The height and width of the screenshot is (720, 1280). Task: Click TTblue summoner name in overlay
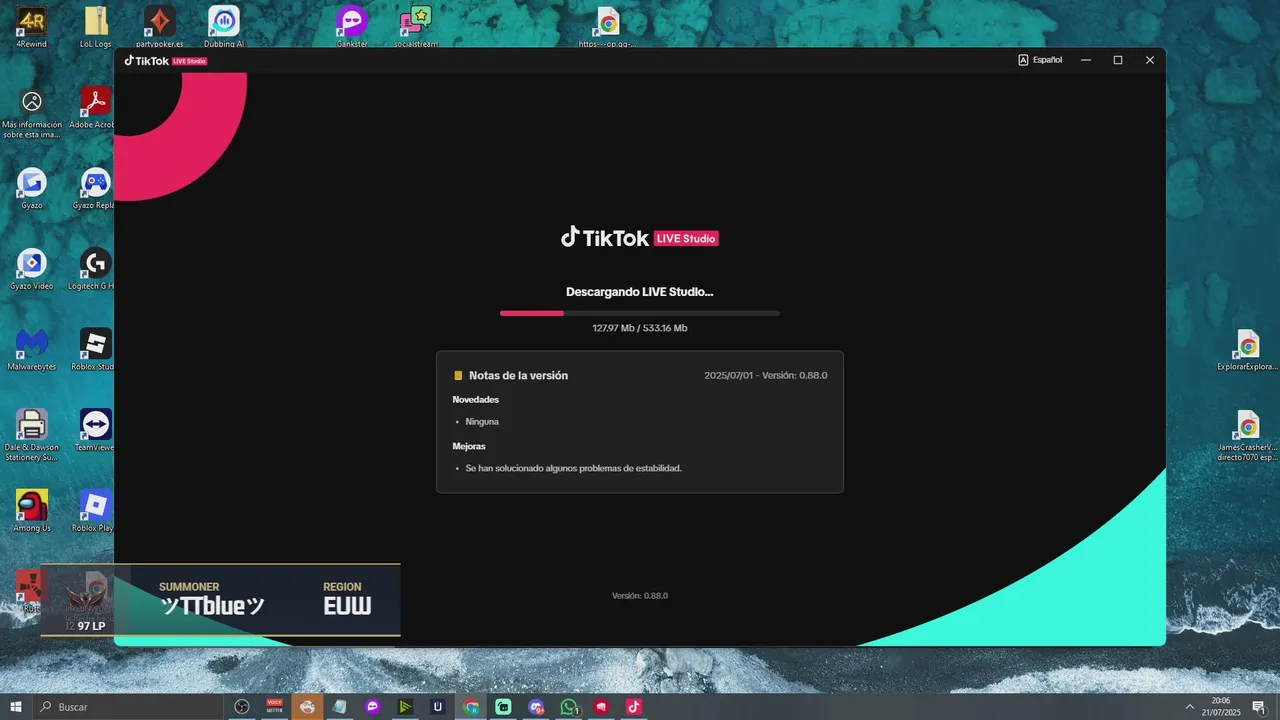pyautogui.click(x=212, y=606)
